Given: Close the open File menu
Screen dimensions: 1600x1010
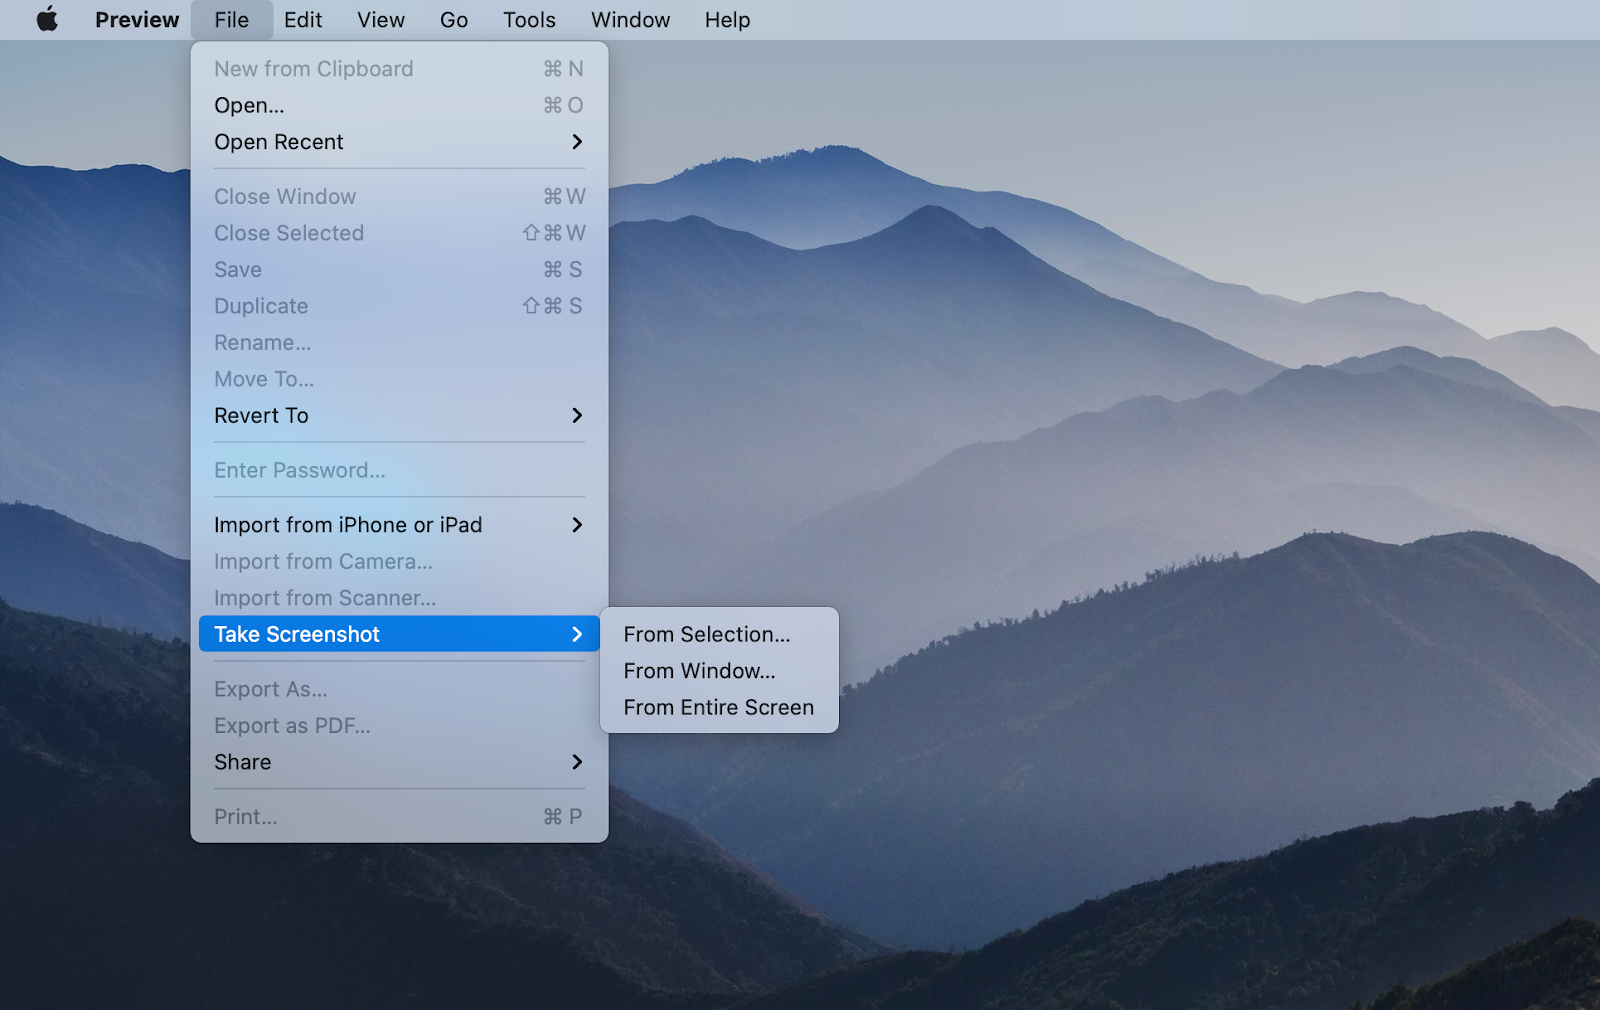Looking at the screenshot, I should (x=231, y=19).
